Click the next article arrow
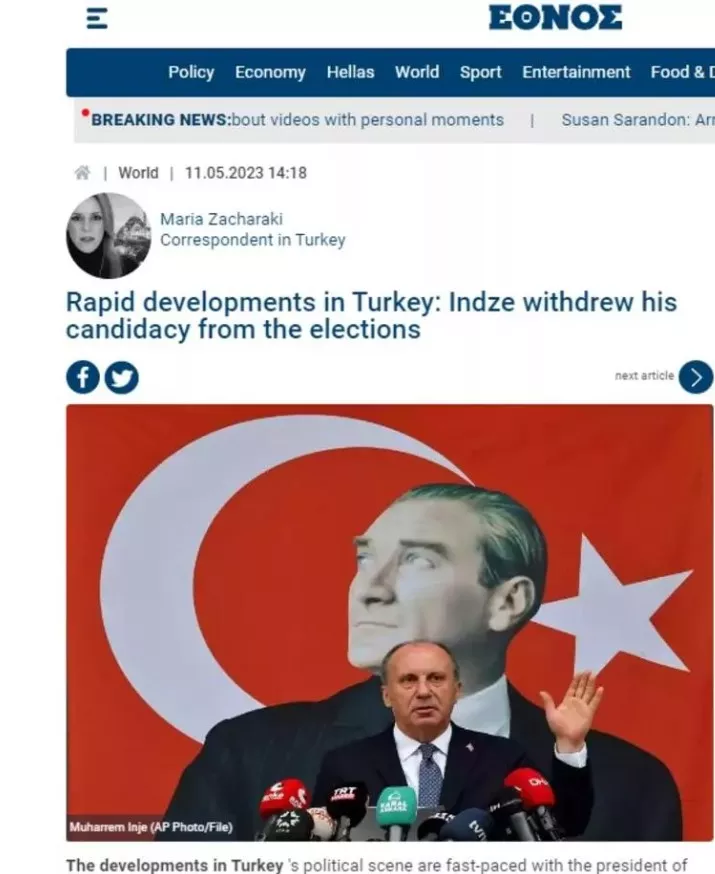Screen dimensions: 715x874 695,377
